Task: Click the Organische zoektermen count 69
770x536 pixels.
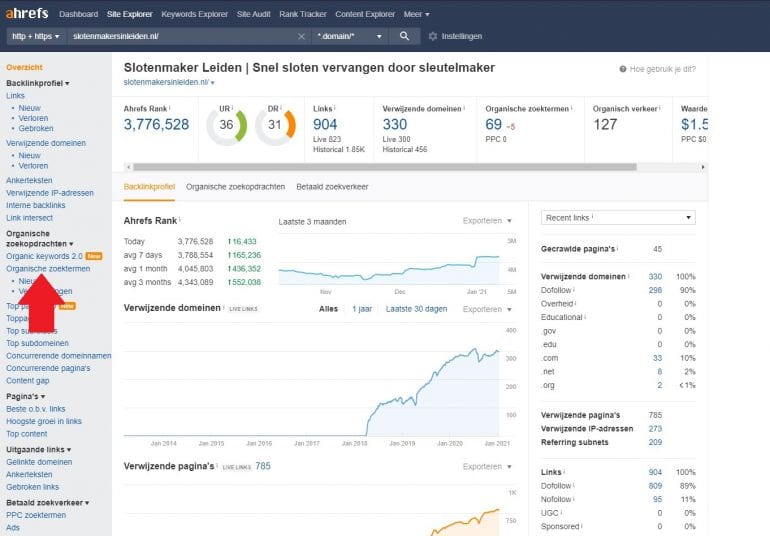Action: click(x=494, y=124)
